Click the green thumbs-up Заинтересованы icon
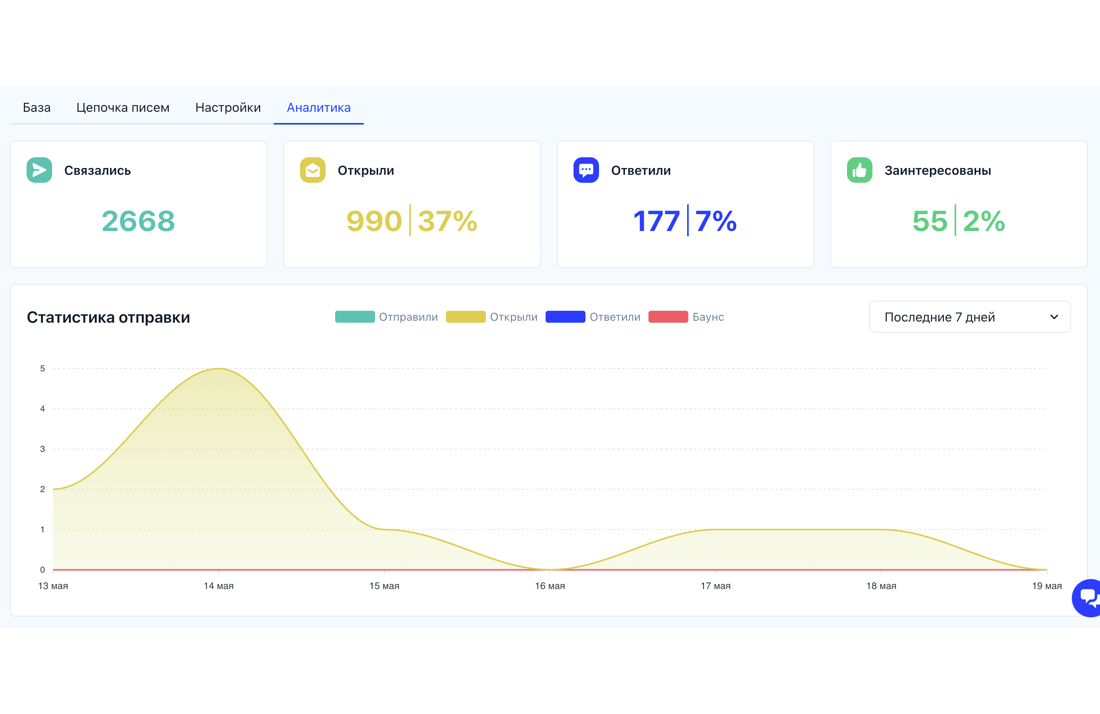Viewport: 1100px width, 714px height. coord(859,170)
